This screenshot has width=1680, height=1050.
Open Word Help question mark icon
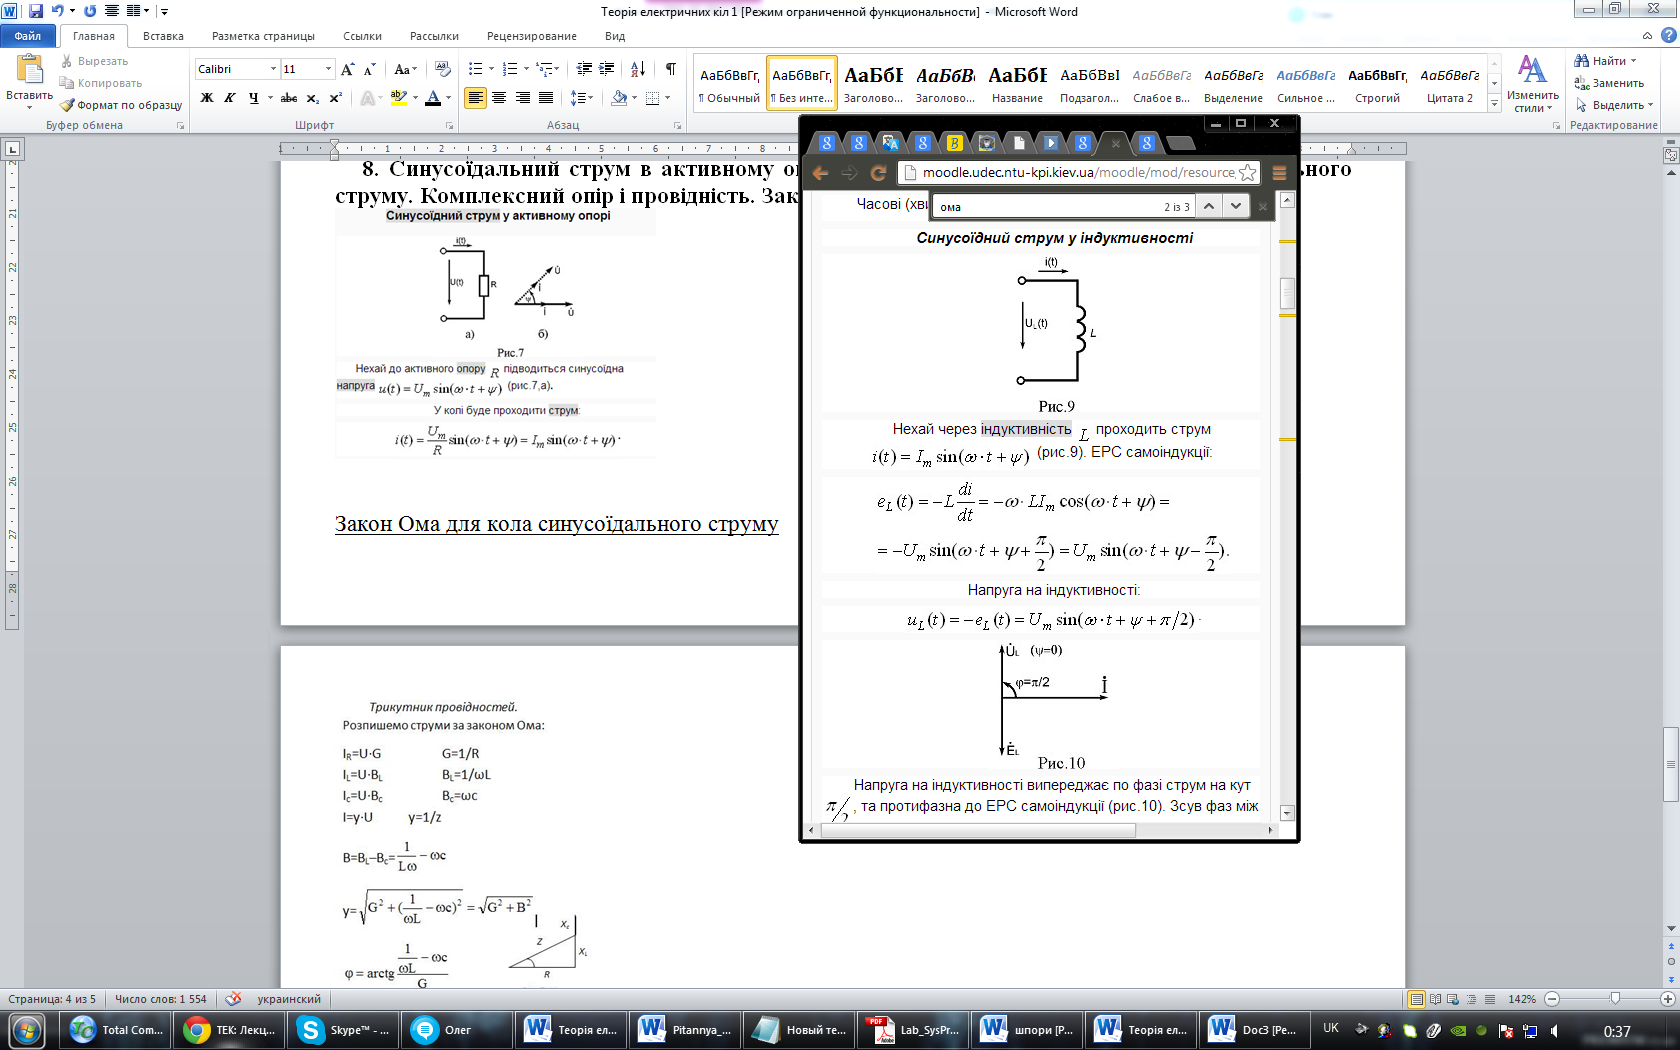click(1668, 35)
